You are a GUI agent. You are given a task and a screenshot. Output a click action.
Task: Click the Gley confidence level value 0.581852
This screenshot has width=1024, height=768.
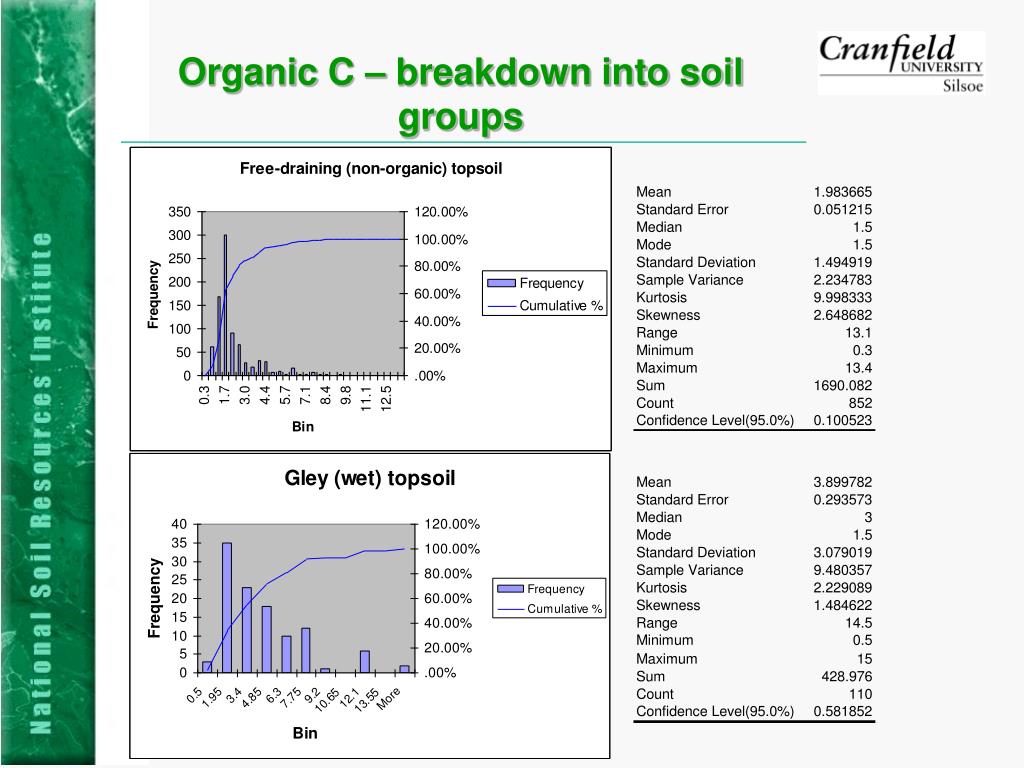pyautogui.click(x=842, y=712)
